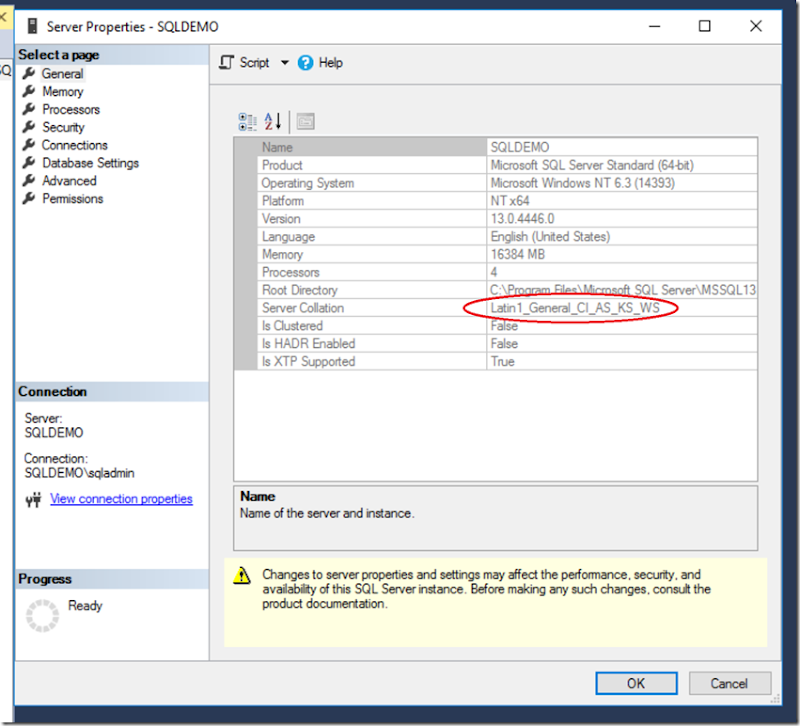Viewport: 800px width, 726px height.
Task: Click the Progress spinner indicator
Action: coord(42,616)
